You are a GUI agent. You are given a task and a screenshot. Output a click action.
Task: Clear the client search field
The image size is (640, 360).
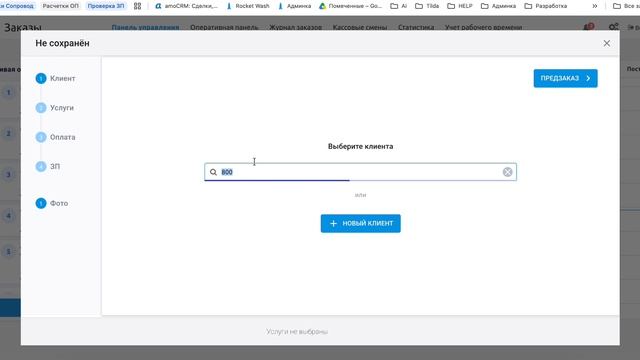tap(507, 172)
